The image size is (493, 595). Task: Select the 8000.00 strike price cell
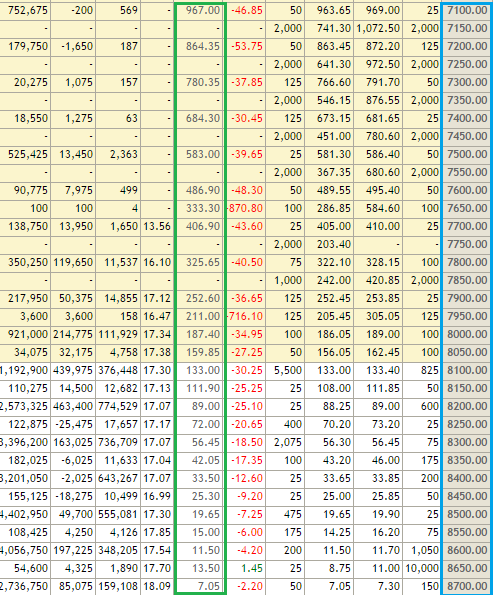tap(467, 335)
